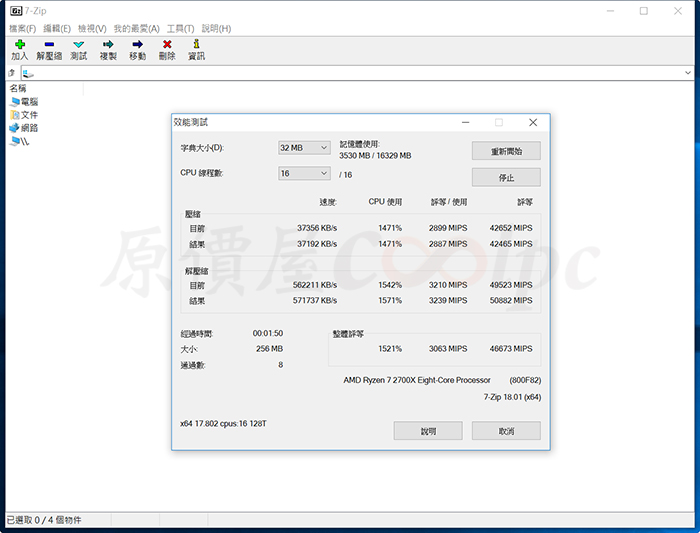Open the dictionary size 32 MB dropdown

pos(304,148)
